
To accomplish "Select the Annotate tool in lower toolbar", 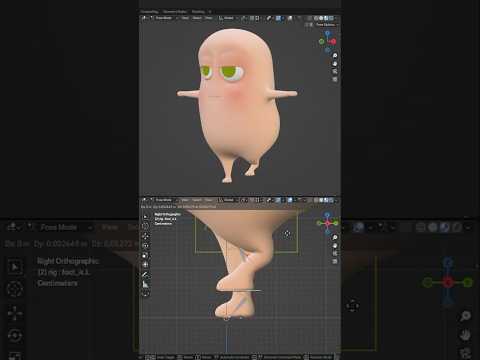I will pyautogui.click(x=145, y=275).
